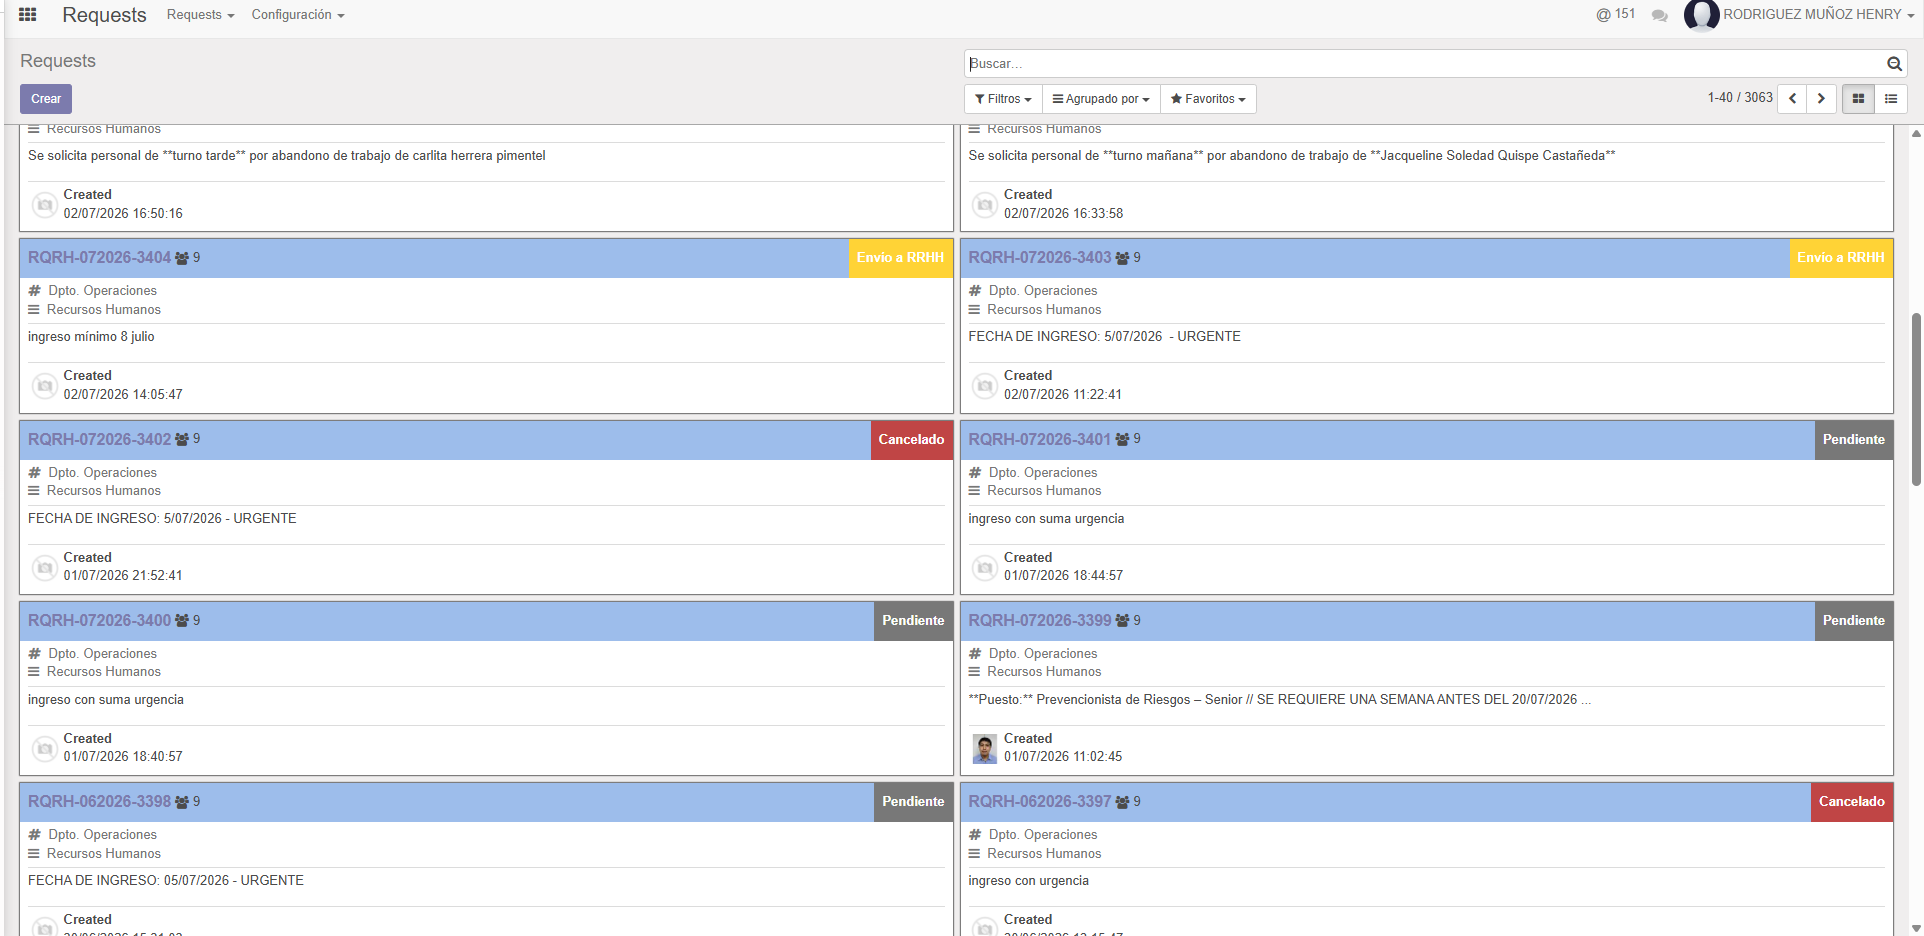Click the Crear button

click(x=46, y=99)
